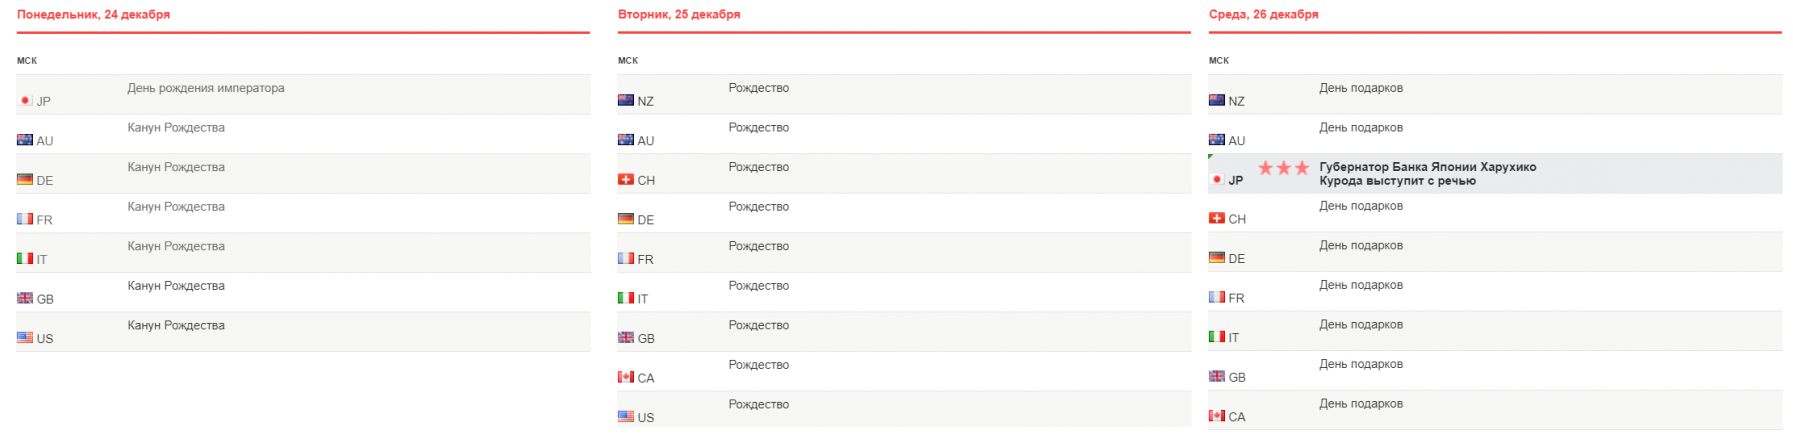Click three-star importance rating icon
This screenshot has height=444, width=1793.
[1283, 168]
